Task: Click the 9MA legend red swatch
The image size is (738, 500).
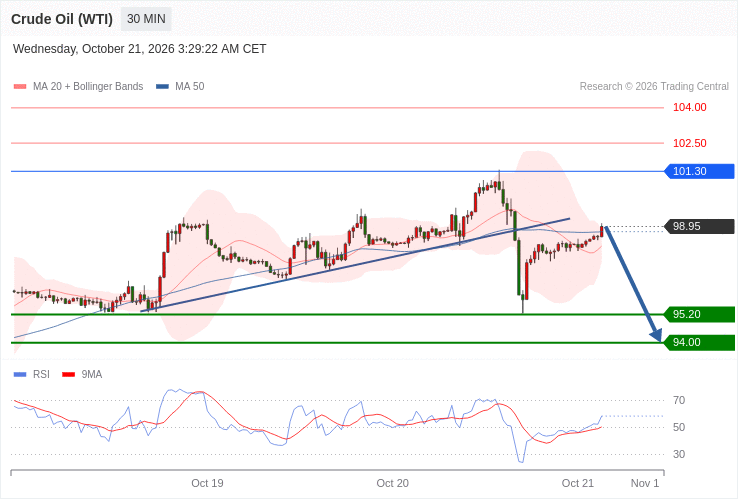Action: (69, 375)
